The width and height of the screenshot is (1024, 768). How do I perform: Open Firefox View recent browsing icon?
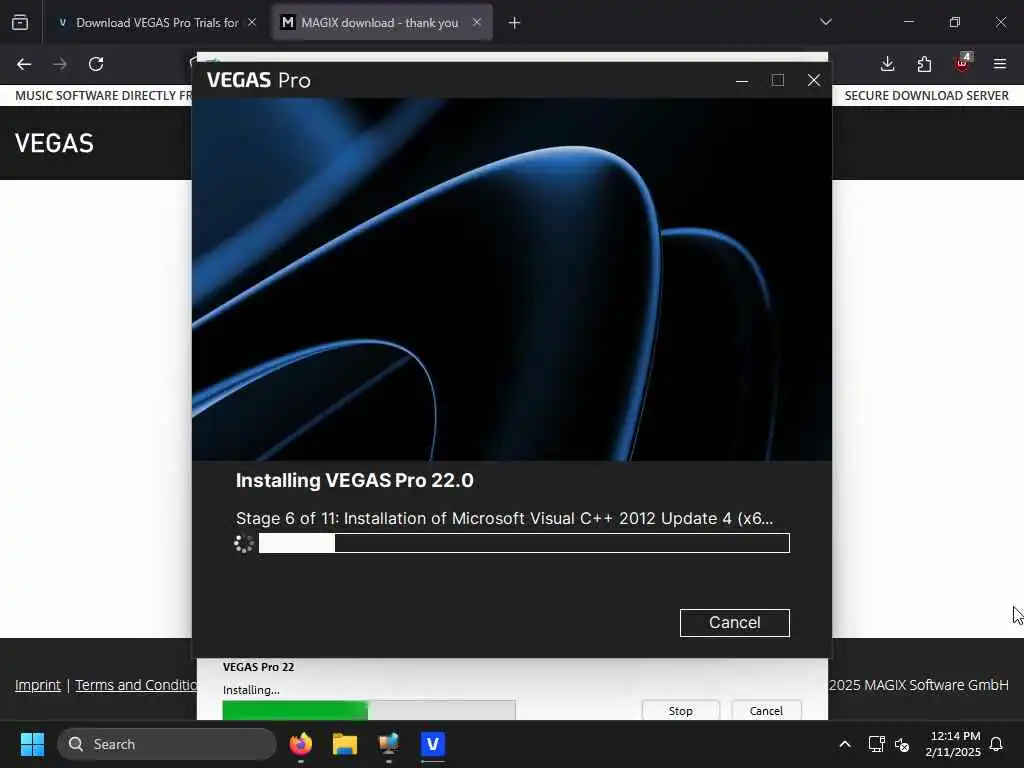point(20,23)
